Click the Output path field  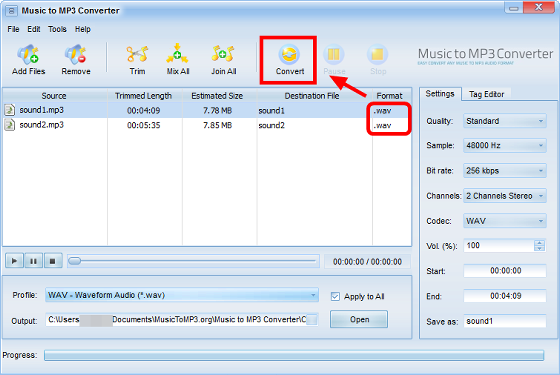tap(176, 320)
